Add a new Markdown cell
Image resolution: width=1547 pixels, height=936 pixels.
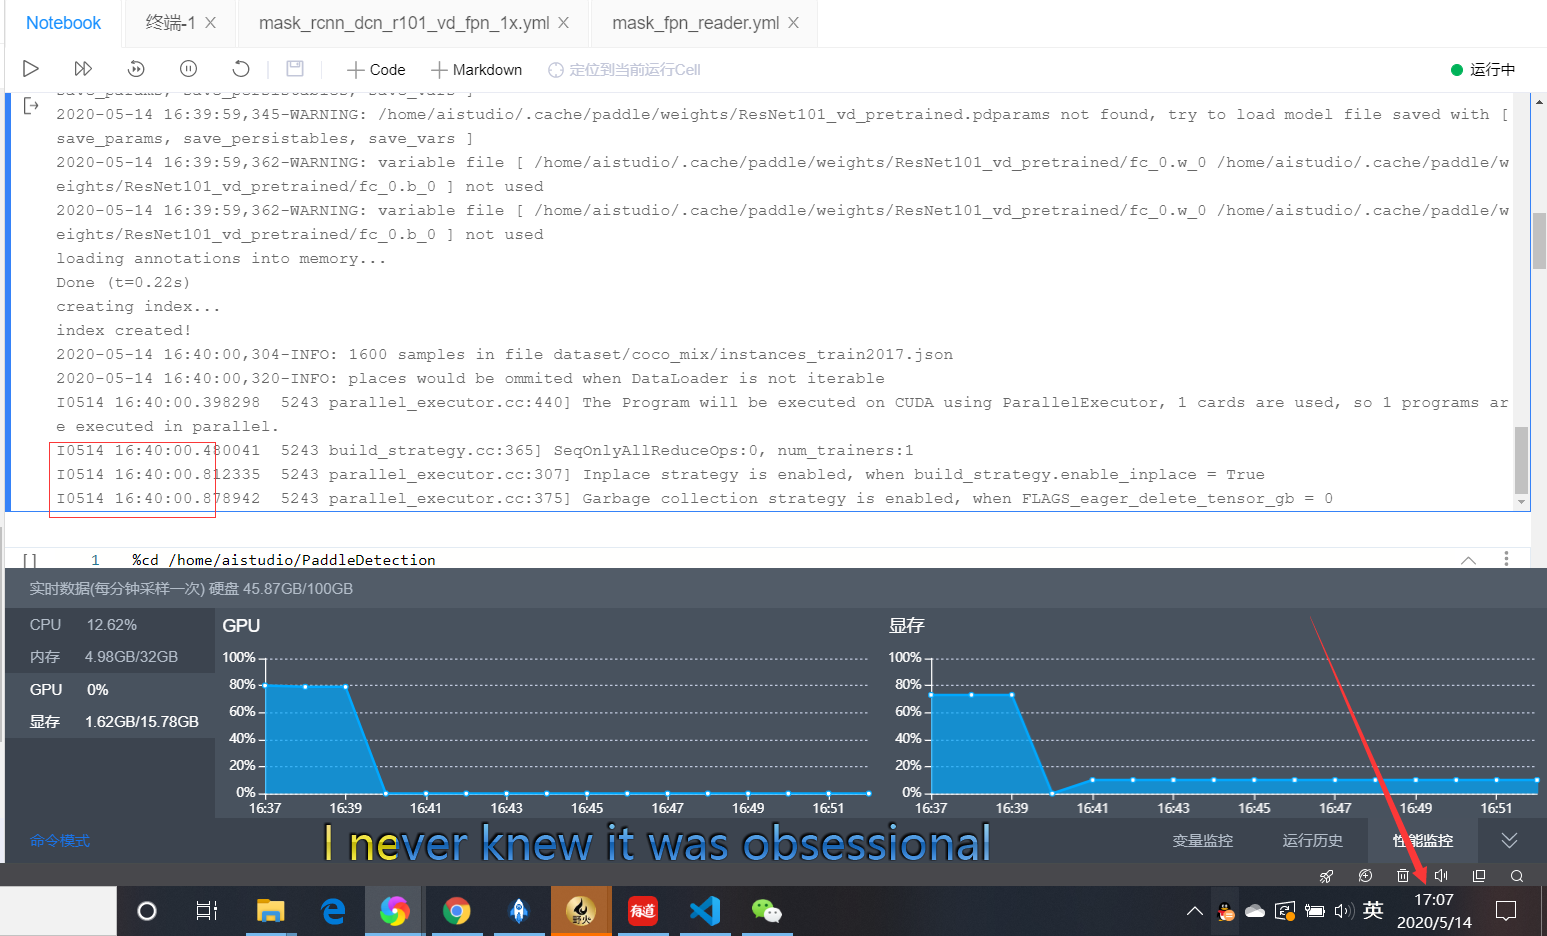pyautogui.click(x=477, y=70)
